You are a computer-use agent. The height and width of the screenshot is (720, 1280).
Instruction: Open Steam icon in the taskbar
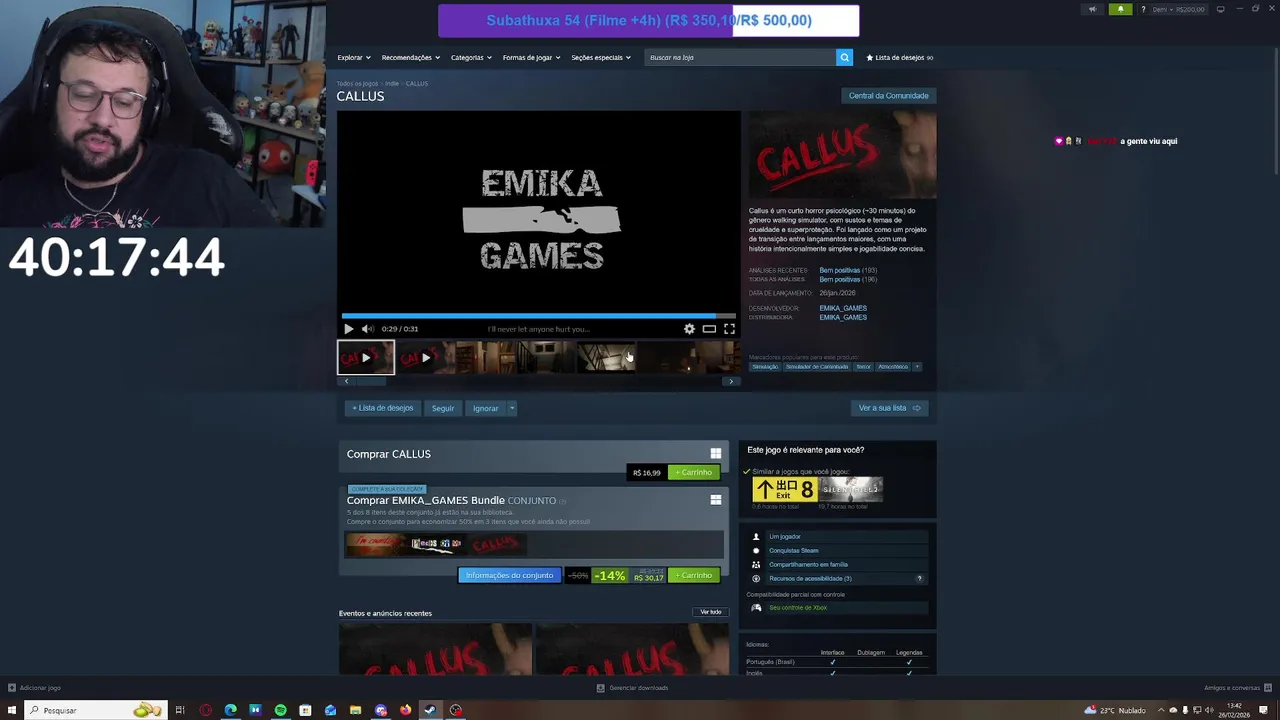430,710
